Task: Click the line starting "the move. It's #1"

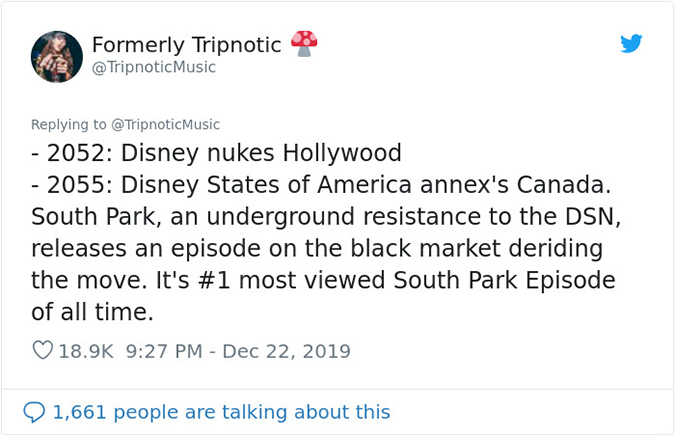Action: tap(323, 280)
